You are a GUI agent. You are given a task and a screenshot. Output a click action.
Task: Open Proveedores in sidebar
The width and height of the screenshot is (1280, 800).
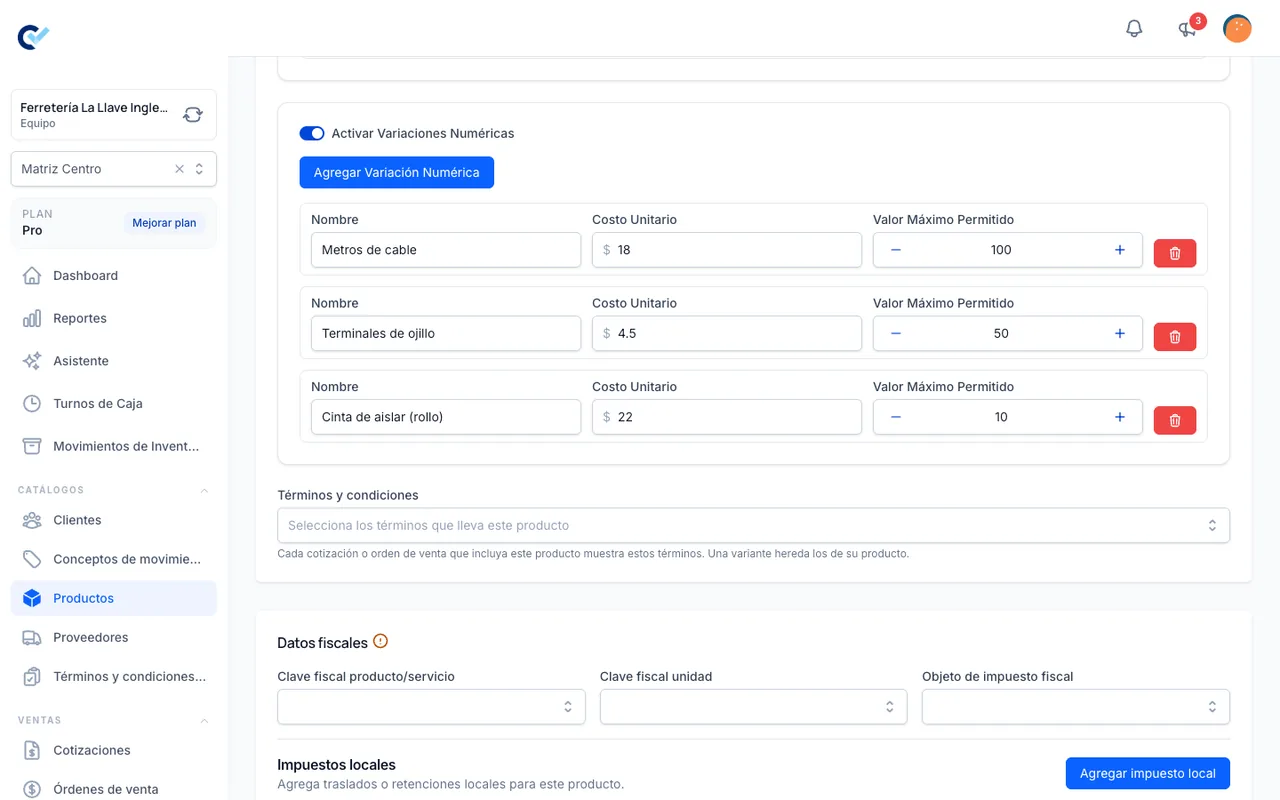point(114,637)
